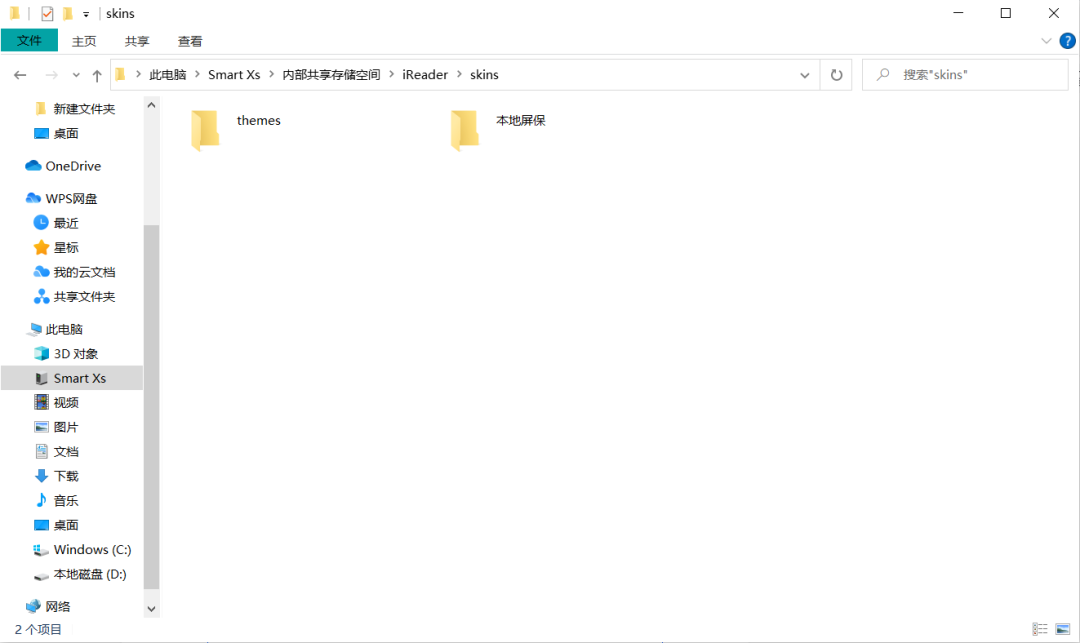Viewport: 1080px width, 643px height.
Task: Open the help question mark icon
Action: (1067, 41)
